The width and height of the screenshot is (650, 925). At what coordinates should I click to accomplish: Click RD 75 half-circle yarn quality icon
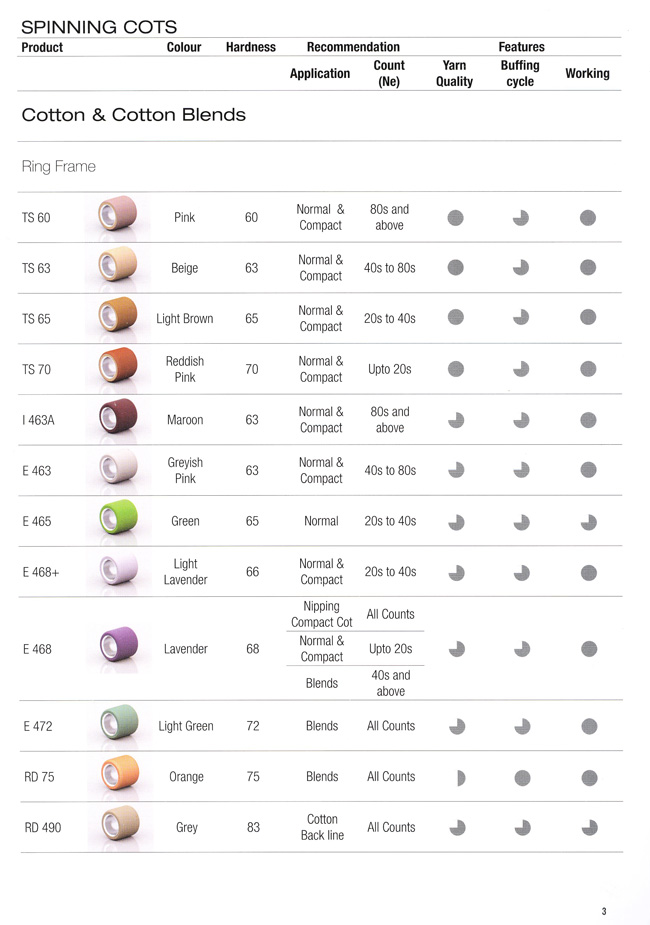click(461, 778)
